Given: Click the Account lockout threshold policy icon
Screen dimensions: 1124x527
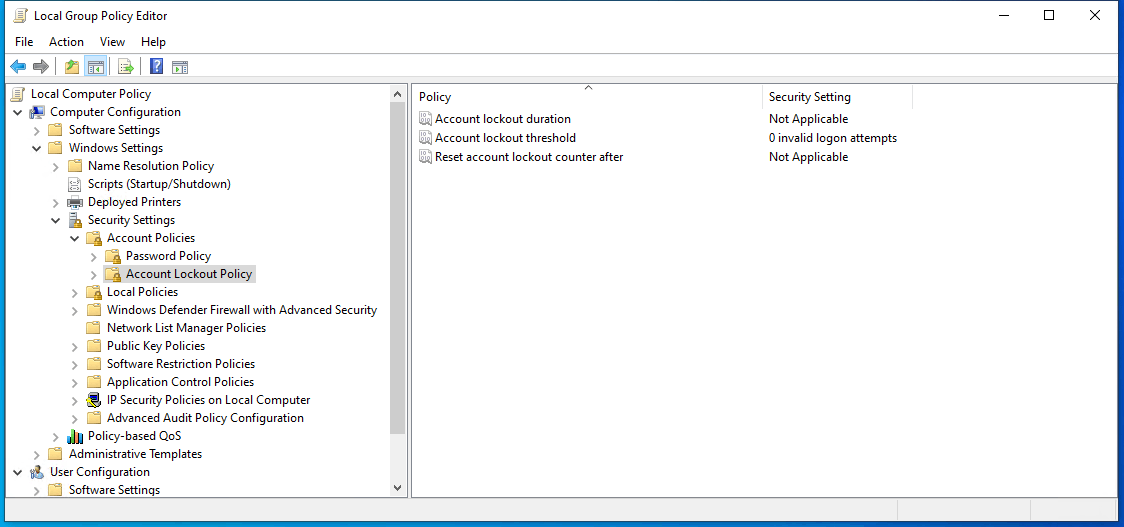Looking at the screenshot, I should pyautogui.click(x=425, y=138).
